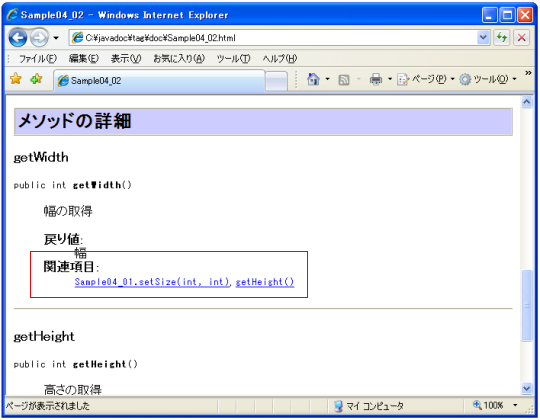Click the Print icon

pyautogui.click(x=375, y=80)
